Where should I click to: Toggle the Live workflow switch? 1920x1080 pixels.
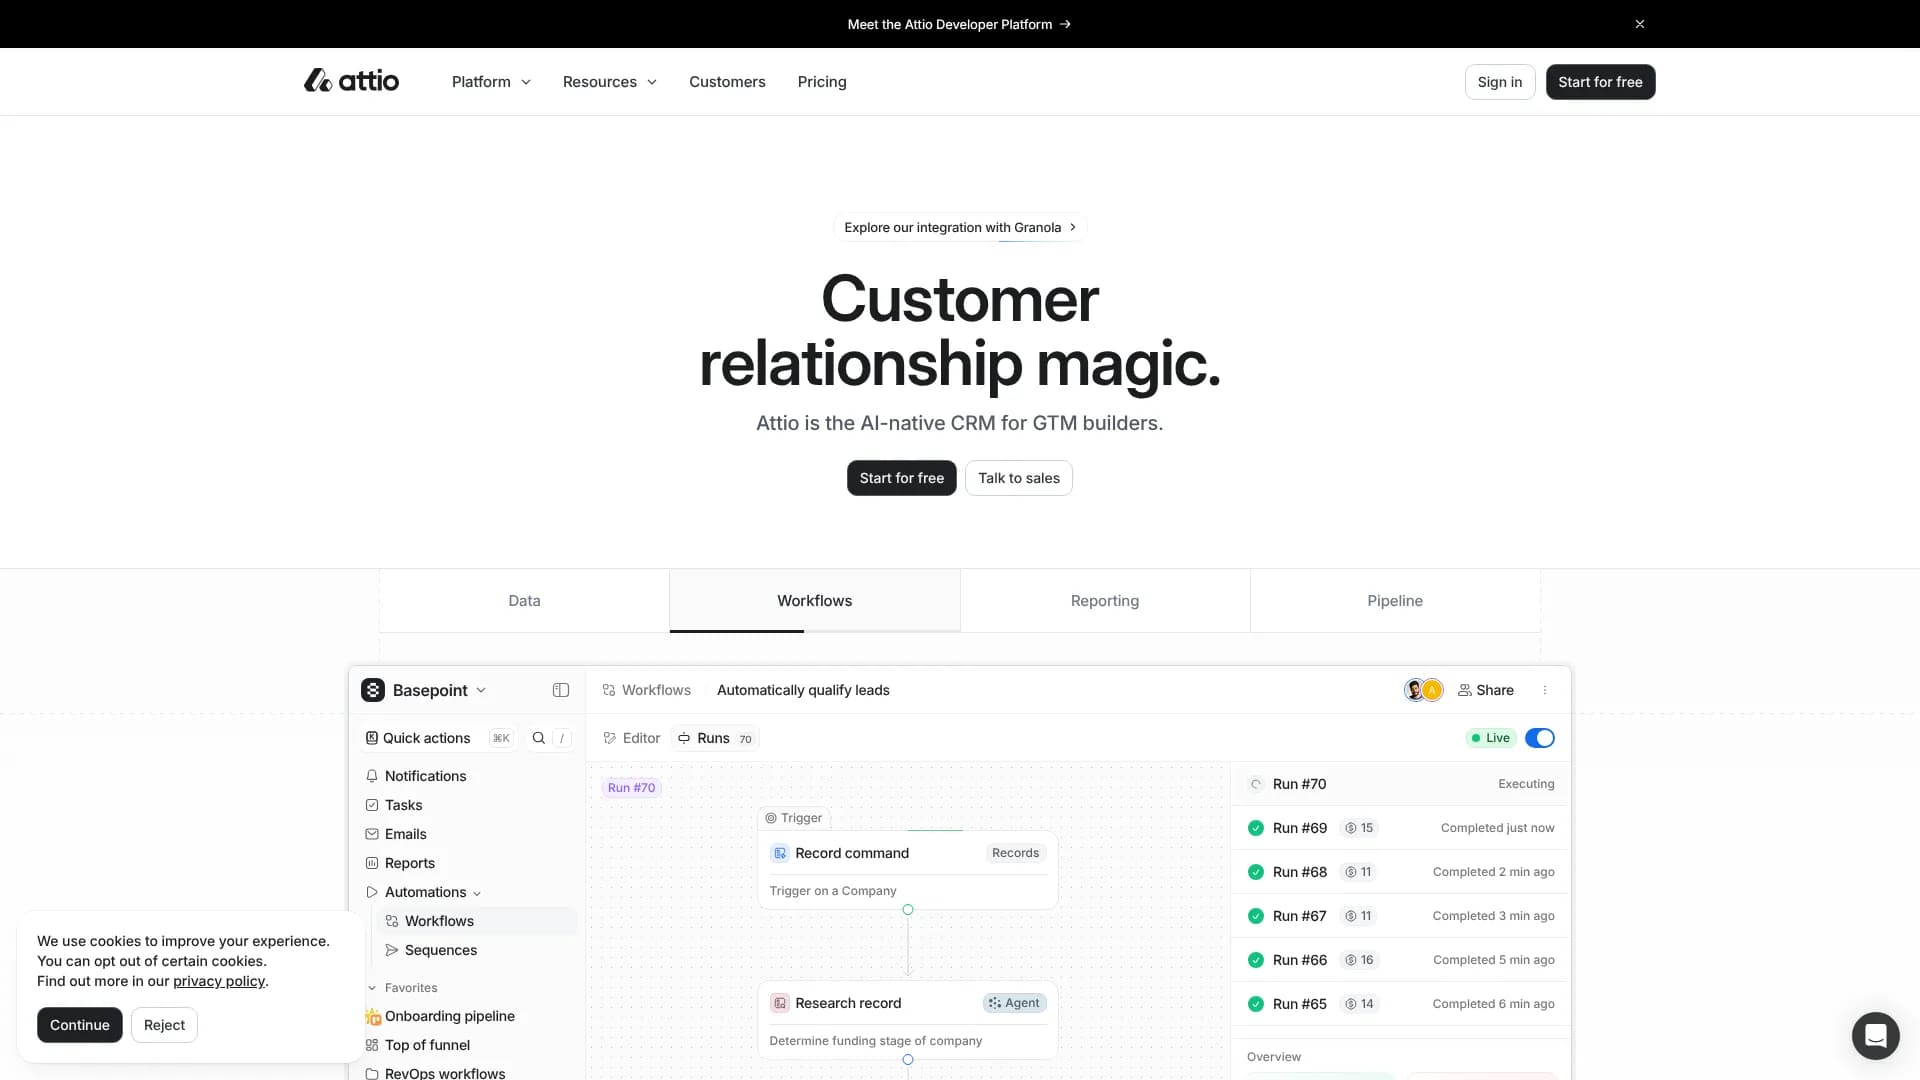tap(1539, 738)
